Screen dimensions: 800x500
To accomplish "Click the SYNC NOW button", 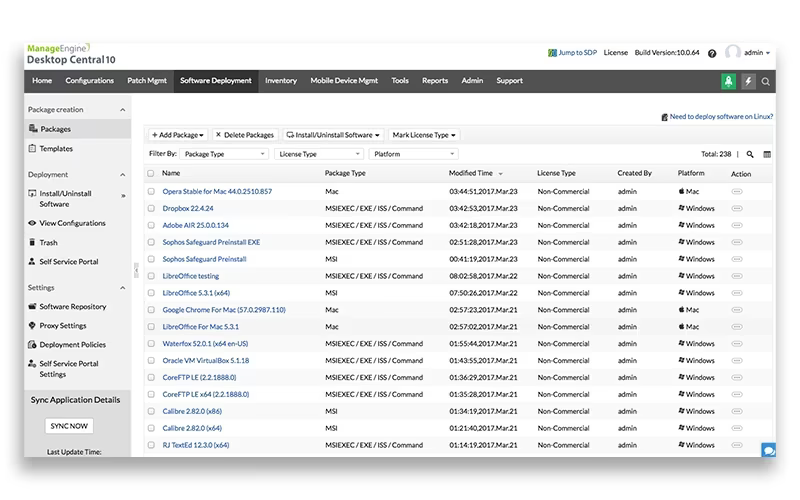I will (69, 426).
